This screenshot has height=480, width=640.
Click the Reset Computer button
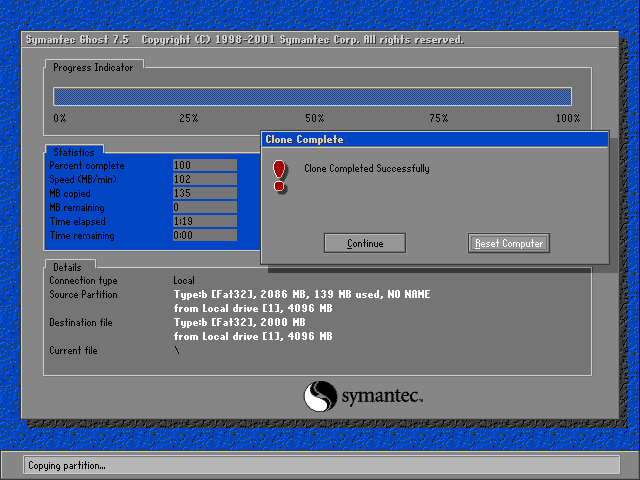coord(509,243)
